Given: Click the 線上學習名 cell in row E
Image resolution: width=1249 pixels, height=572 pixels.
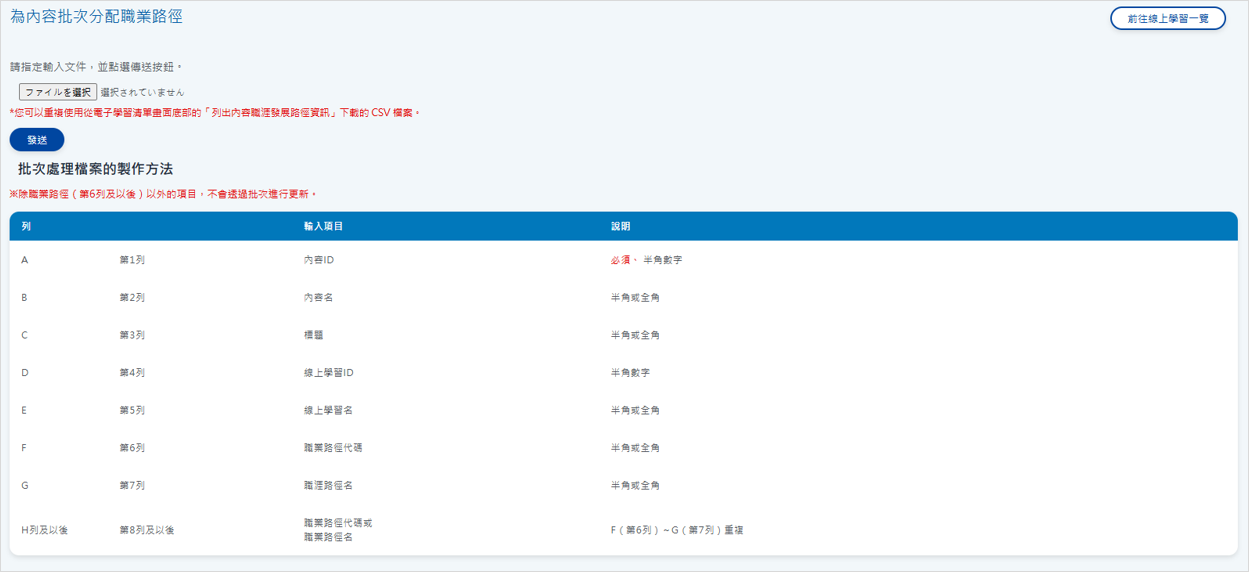Looking at the screenshot, I should pyautogui.click(x=328, y=410).
